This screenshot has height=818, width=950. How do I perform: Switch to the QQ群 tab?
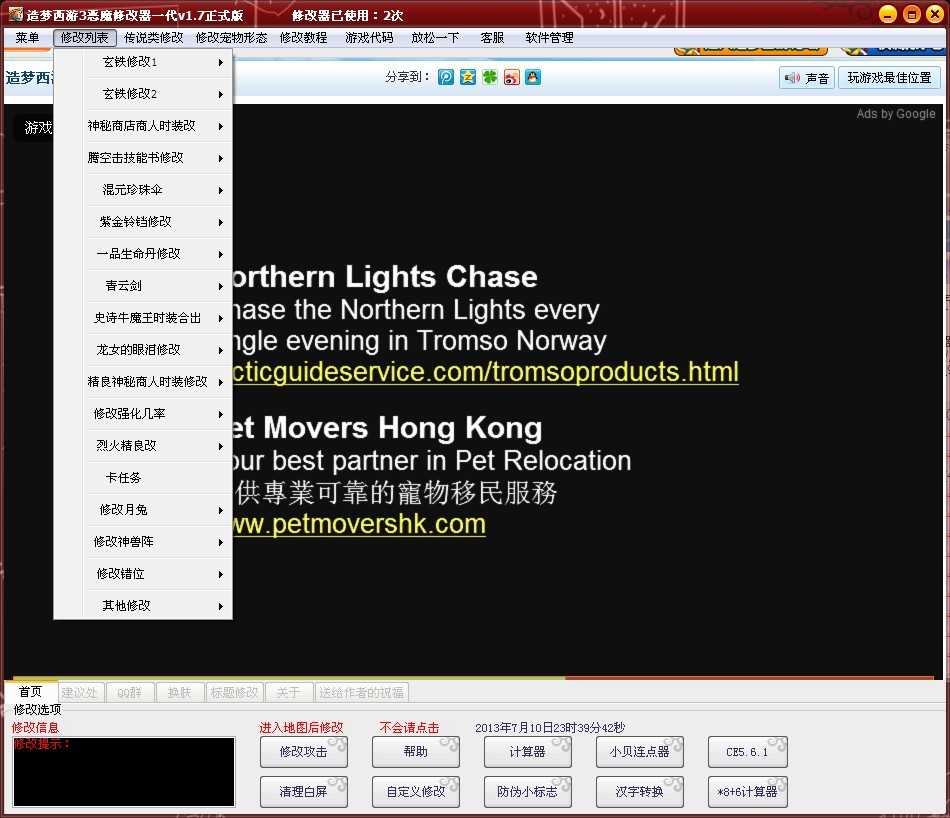click(x=129, y=692)
